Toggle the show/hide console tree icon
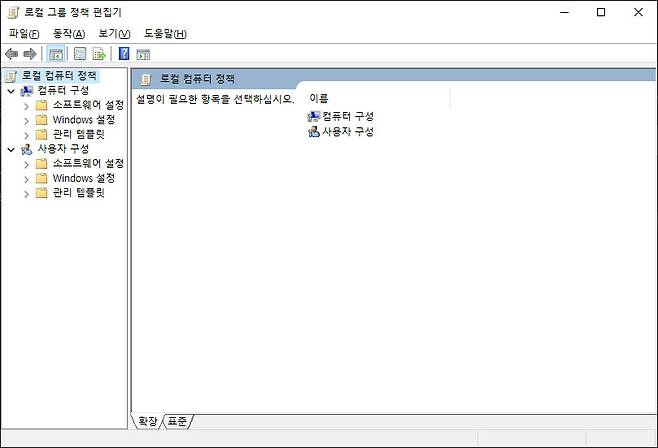Image resolution: width=658 pixels, height=448 pixels. 56,54
